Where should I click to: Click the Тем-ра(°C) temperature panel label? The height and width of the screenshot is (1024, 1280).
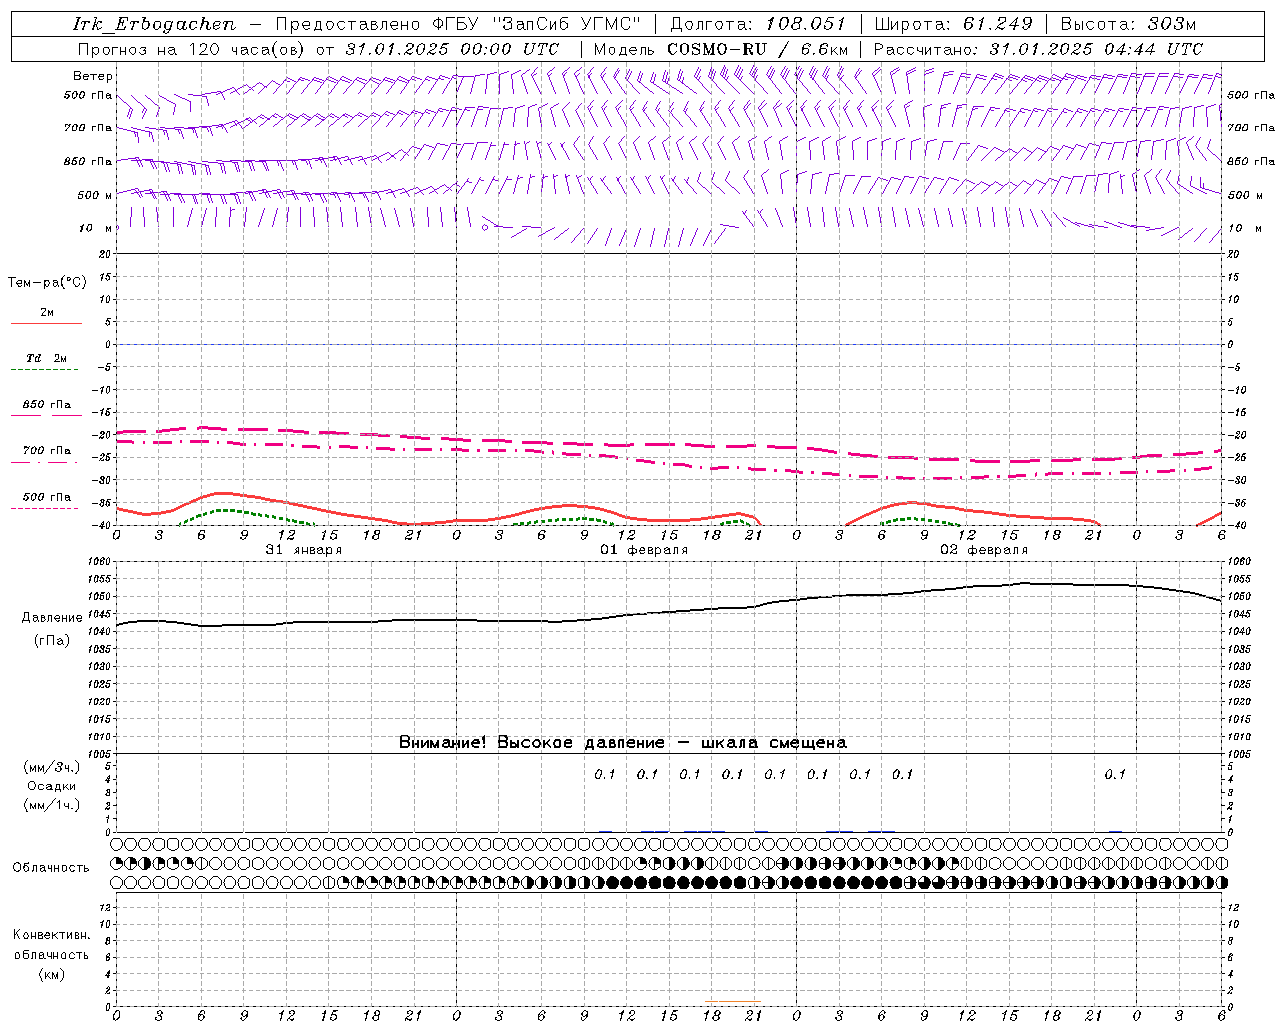pos(47,283)
